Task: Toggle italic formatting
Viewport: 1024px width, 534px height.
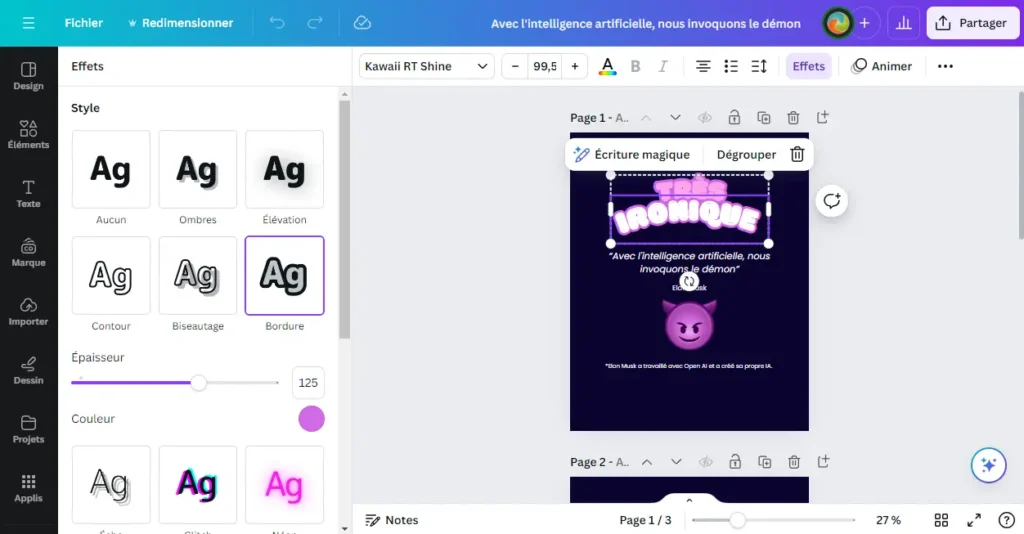Action: tap(663, 66)
